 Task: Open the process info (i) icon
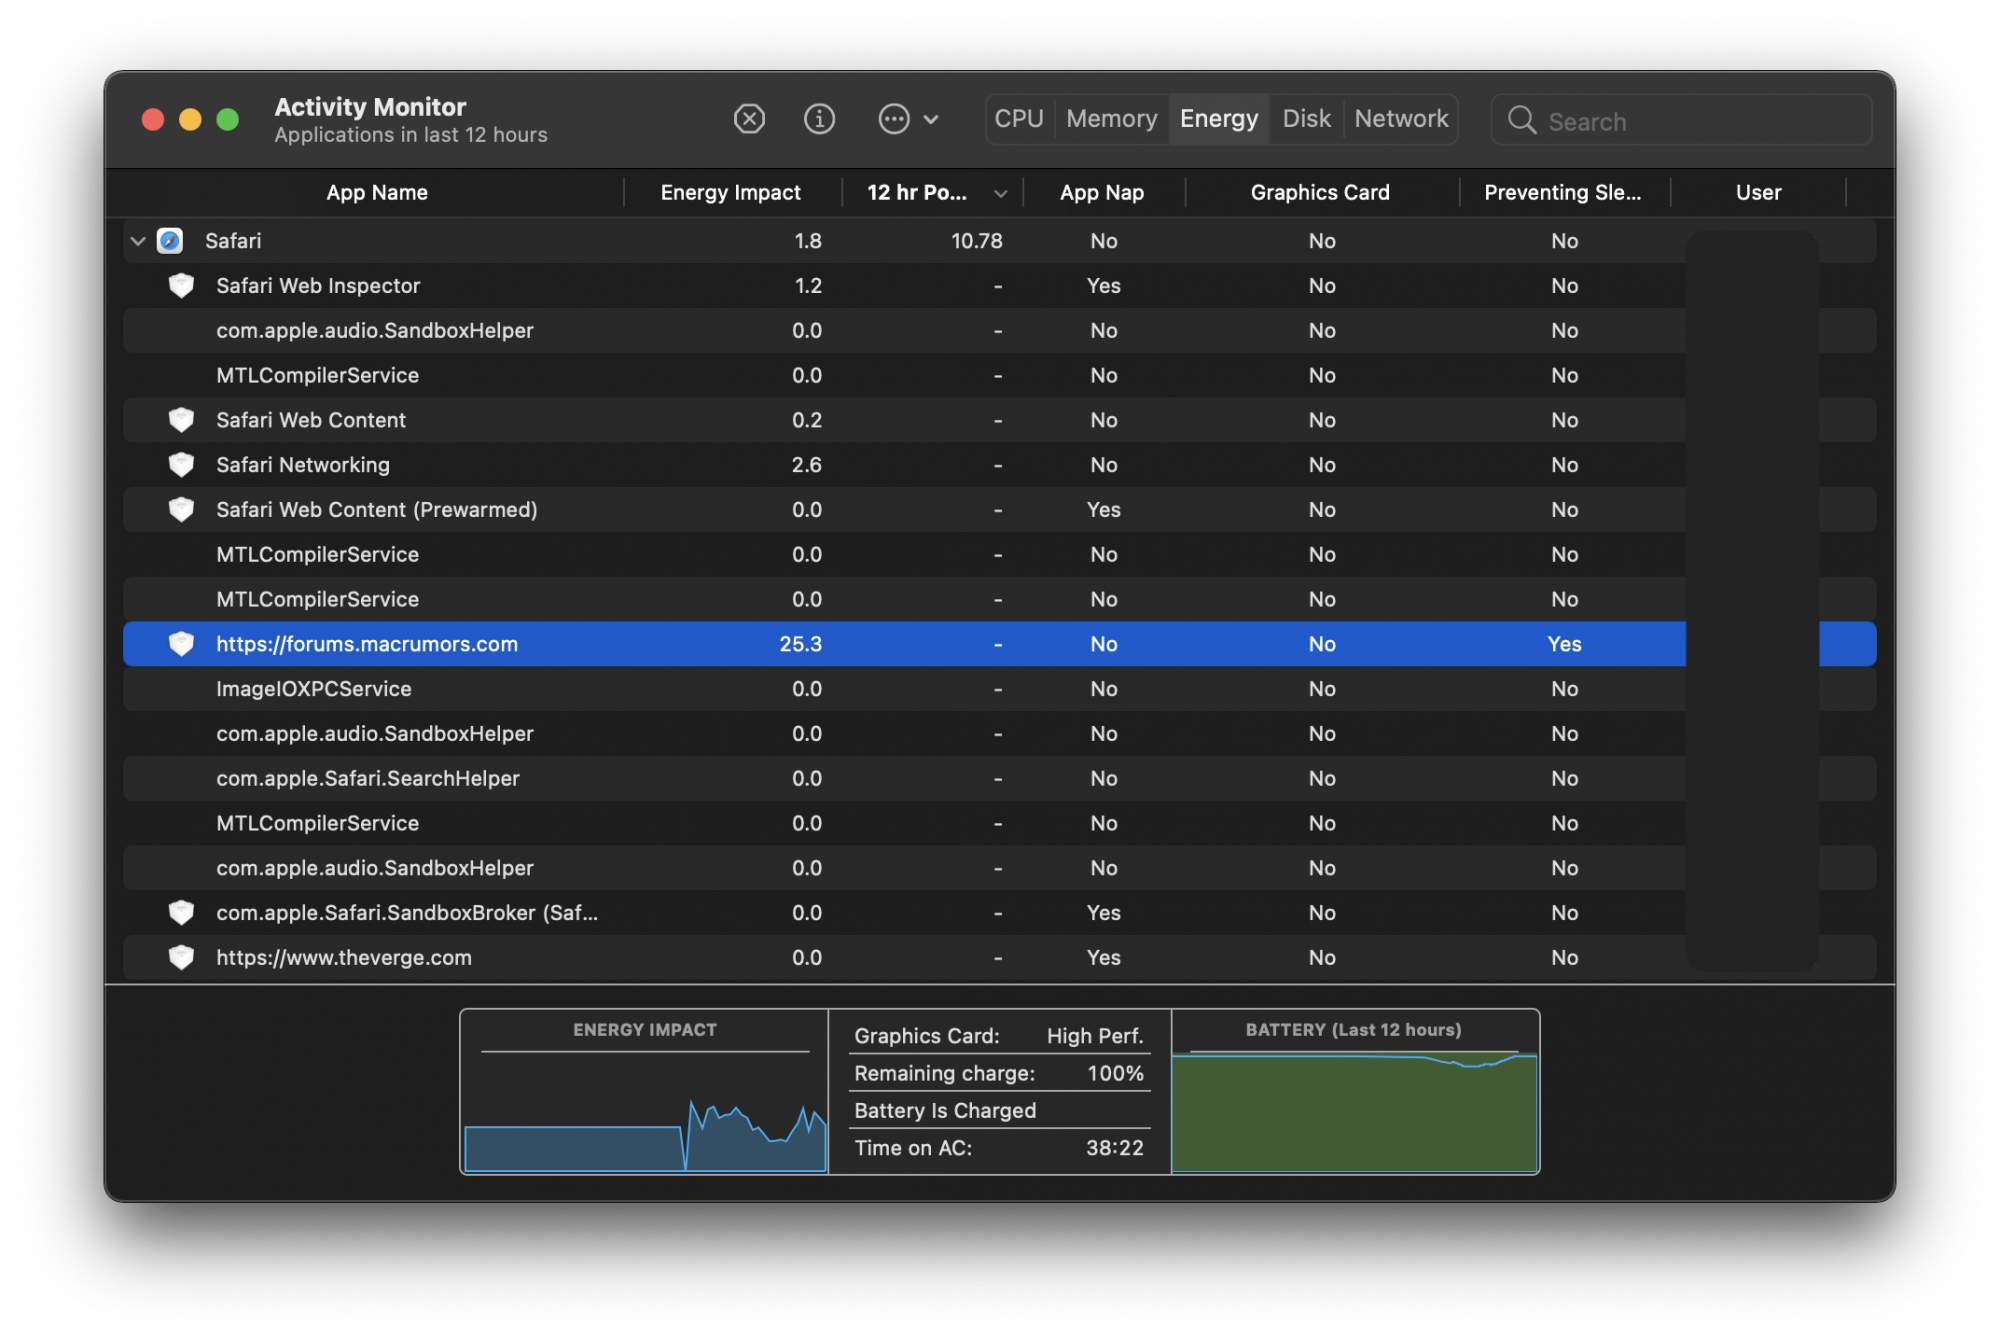(x=819, y=119)
